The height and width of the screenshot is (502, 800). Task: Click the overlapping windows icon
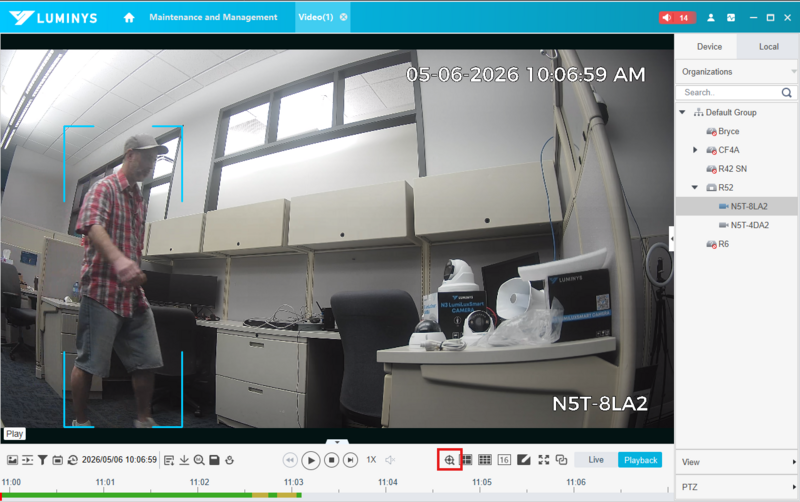[x=562, y=460]
